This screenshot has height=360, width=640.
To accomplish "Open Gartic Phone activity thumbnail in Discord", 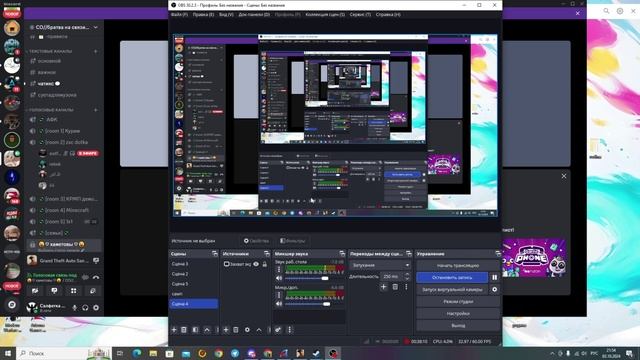I will click(534, 258).
